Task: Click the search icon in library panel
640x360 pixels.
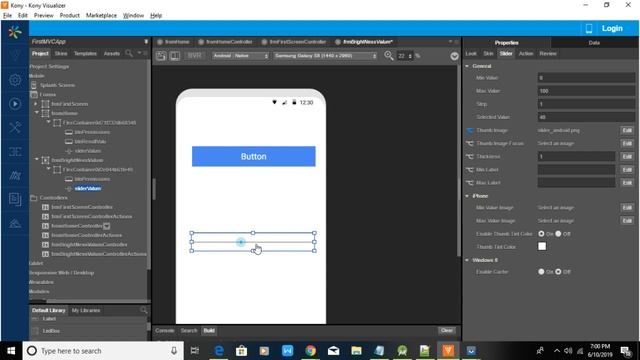Action: 143,310
